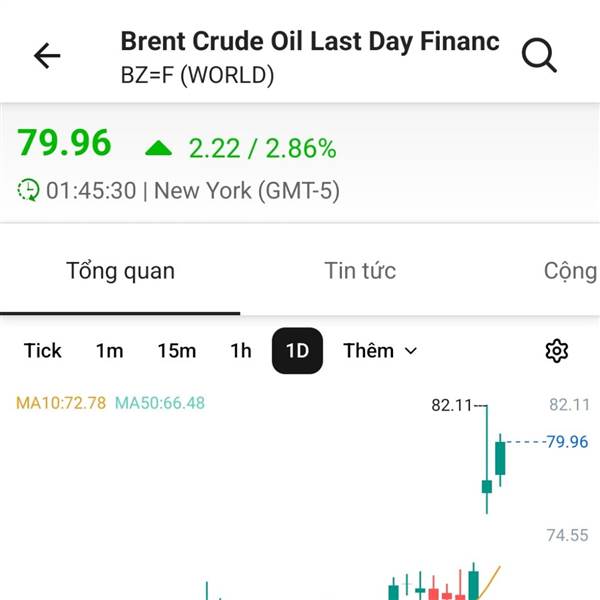
Task: Tap the 79.96 current price axis marker
Action: click(x=567, y=442)
